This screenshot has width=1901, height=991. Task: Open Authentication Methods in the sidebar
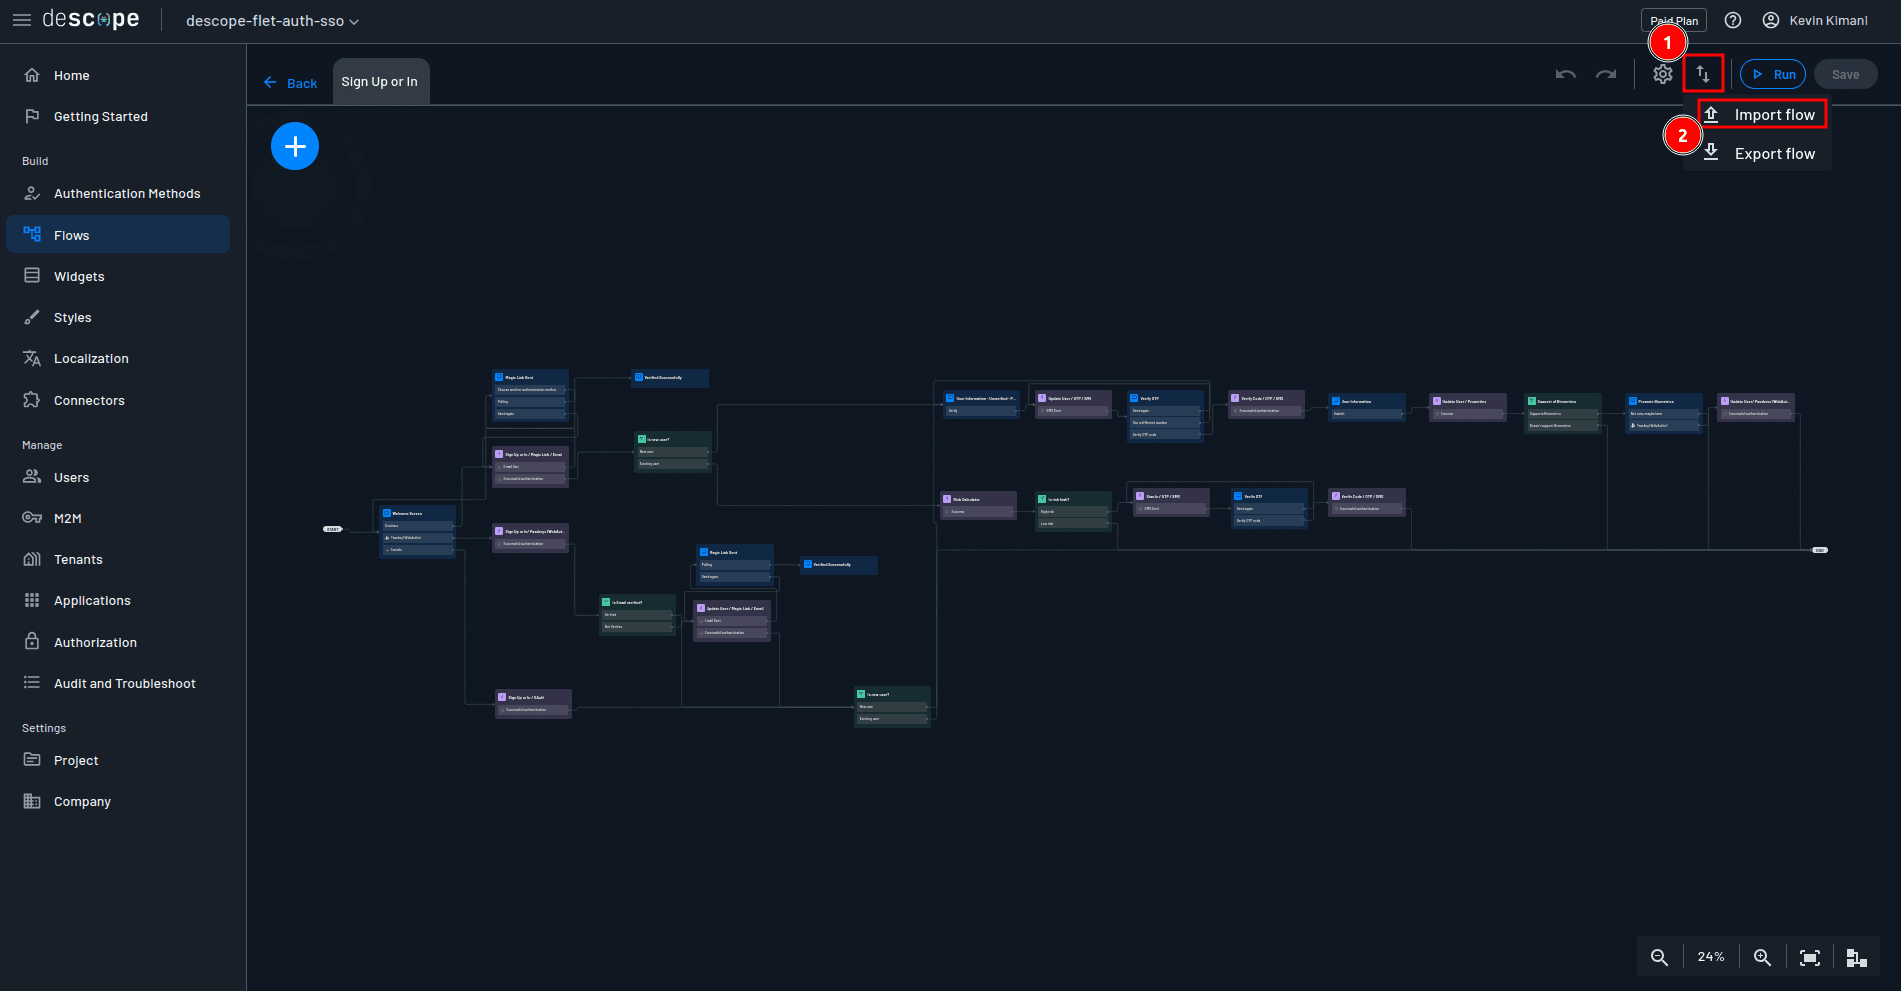(x=127, y=194)
